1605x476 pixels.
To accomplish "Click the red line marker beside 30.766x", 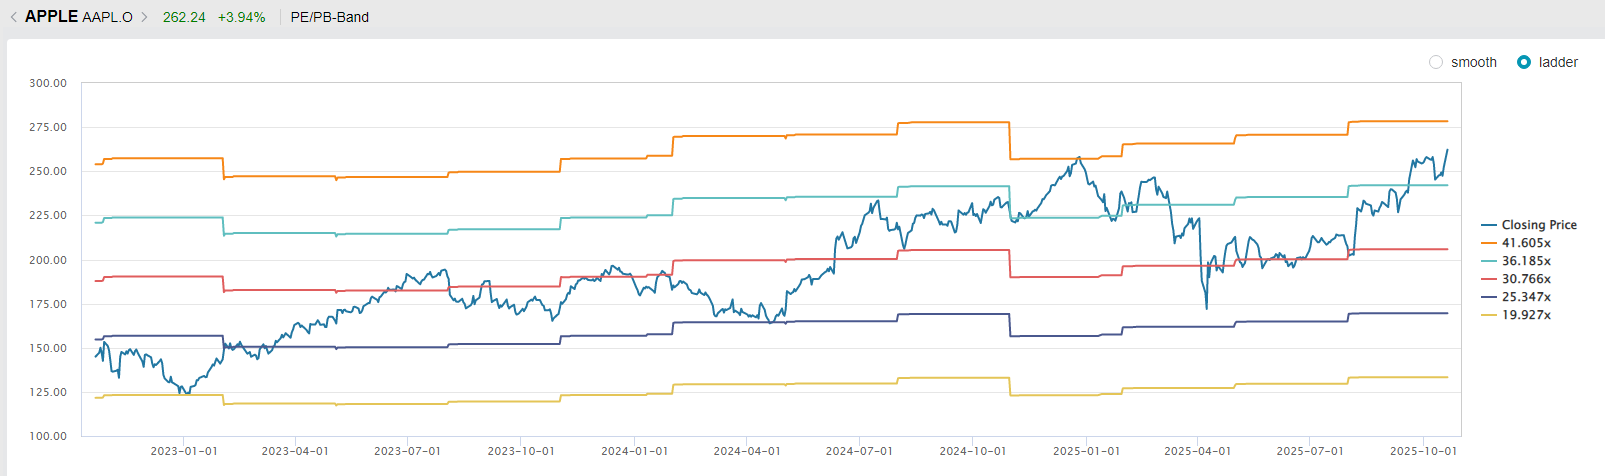I will (1489, 279).
